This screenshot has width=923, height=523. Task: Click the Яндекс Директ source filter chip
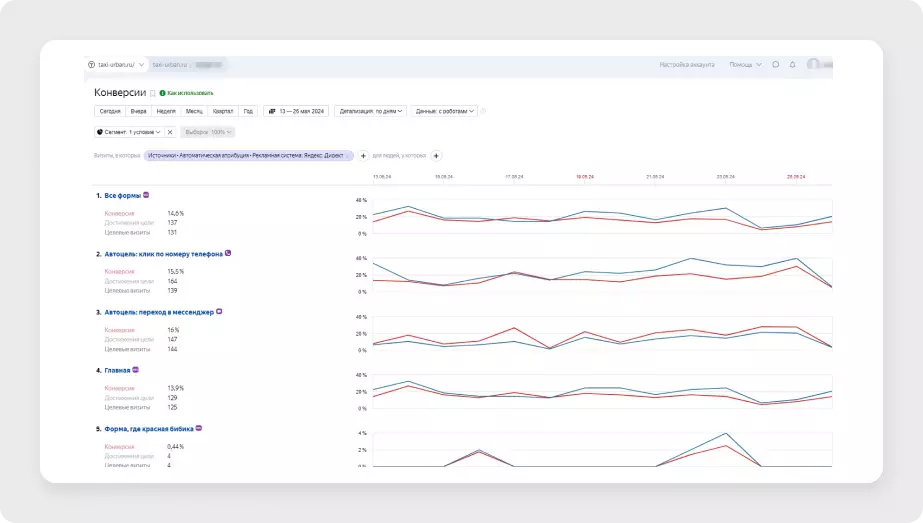[x=248, y=155]
